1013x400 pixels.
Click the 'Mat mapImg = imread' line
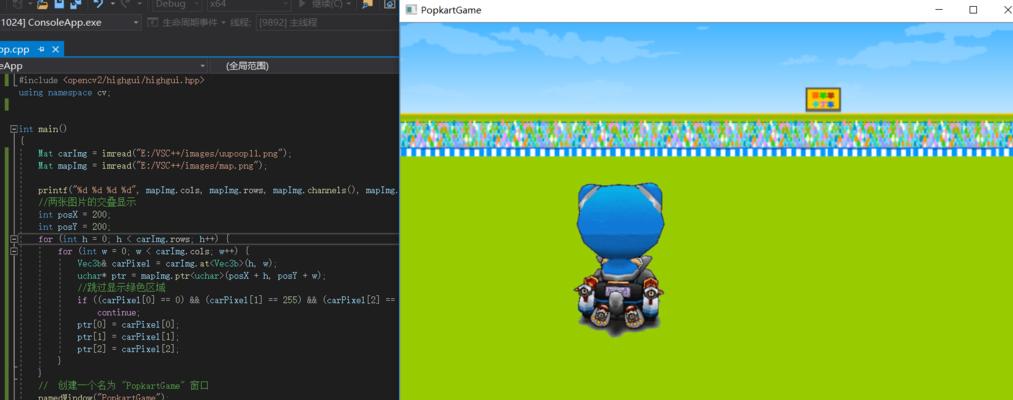tap(152, 166)
